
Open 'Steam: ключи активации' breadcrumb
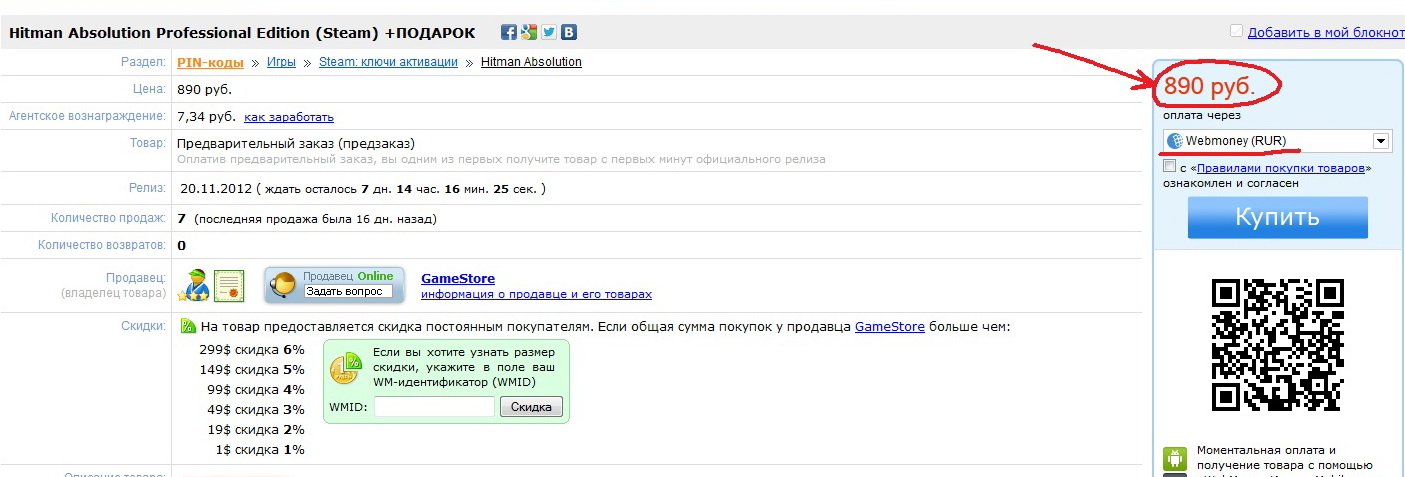(388, 62)
